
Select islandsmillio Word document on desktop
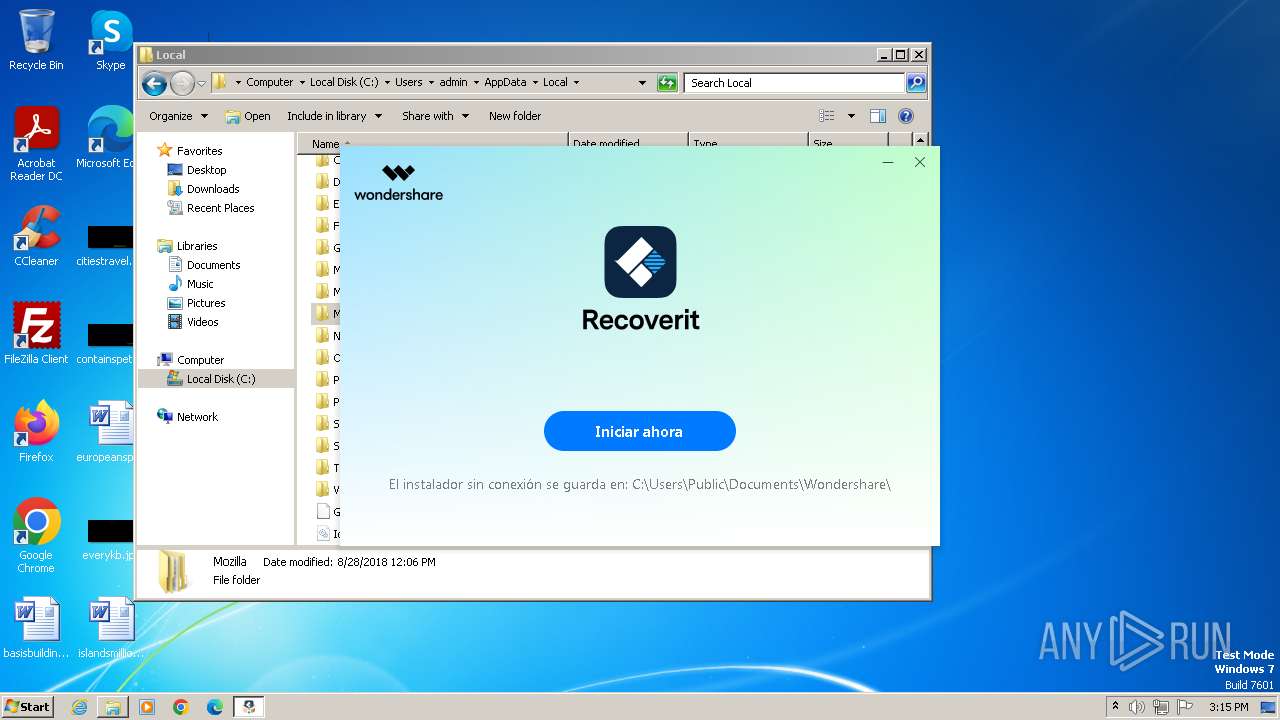click(110, 629)
